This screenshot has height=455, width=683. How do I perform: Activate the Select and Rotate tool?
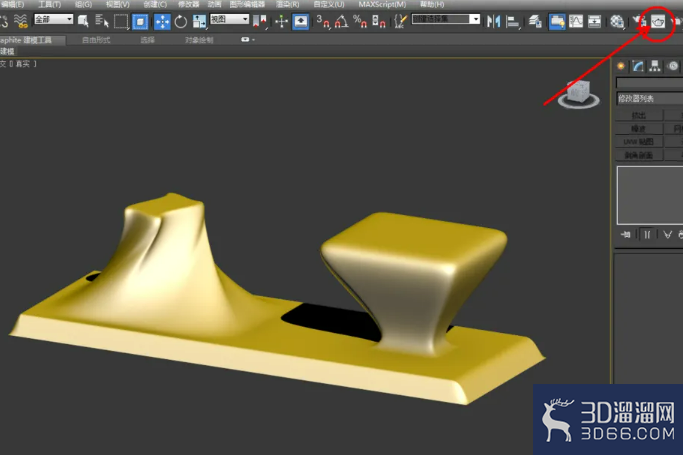point(180,21)
